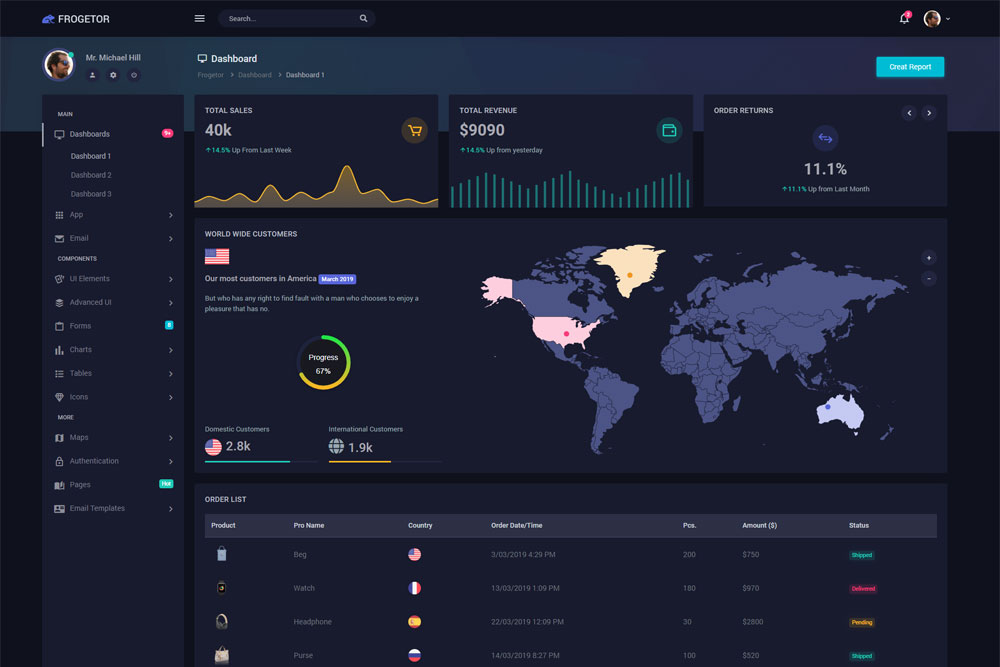This screenshot has height=667, width=1000.
Task: Click the user profile icon under Michael Hill
Action: tap(93, 75)
